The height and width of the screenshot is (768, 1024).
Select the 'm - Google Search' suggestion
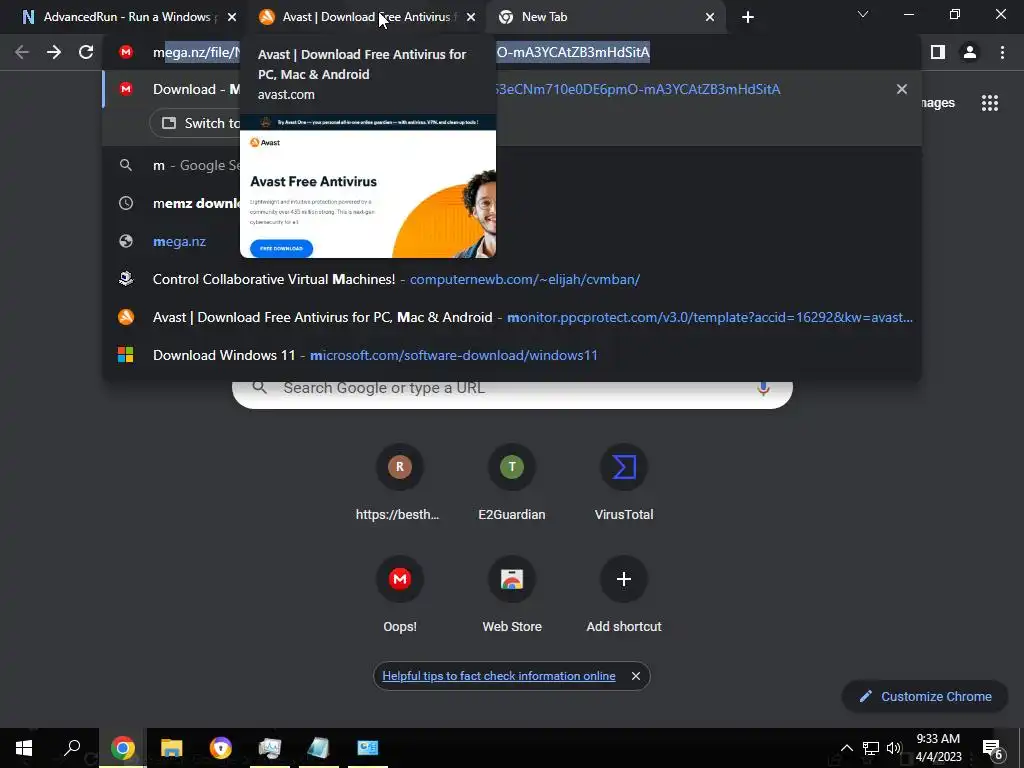(x=512, y=165)
